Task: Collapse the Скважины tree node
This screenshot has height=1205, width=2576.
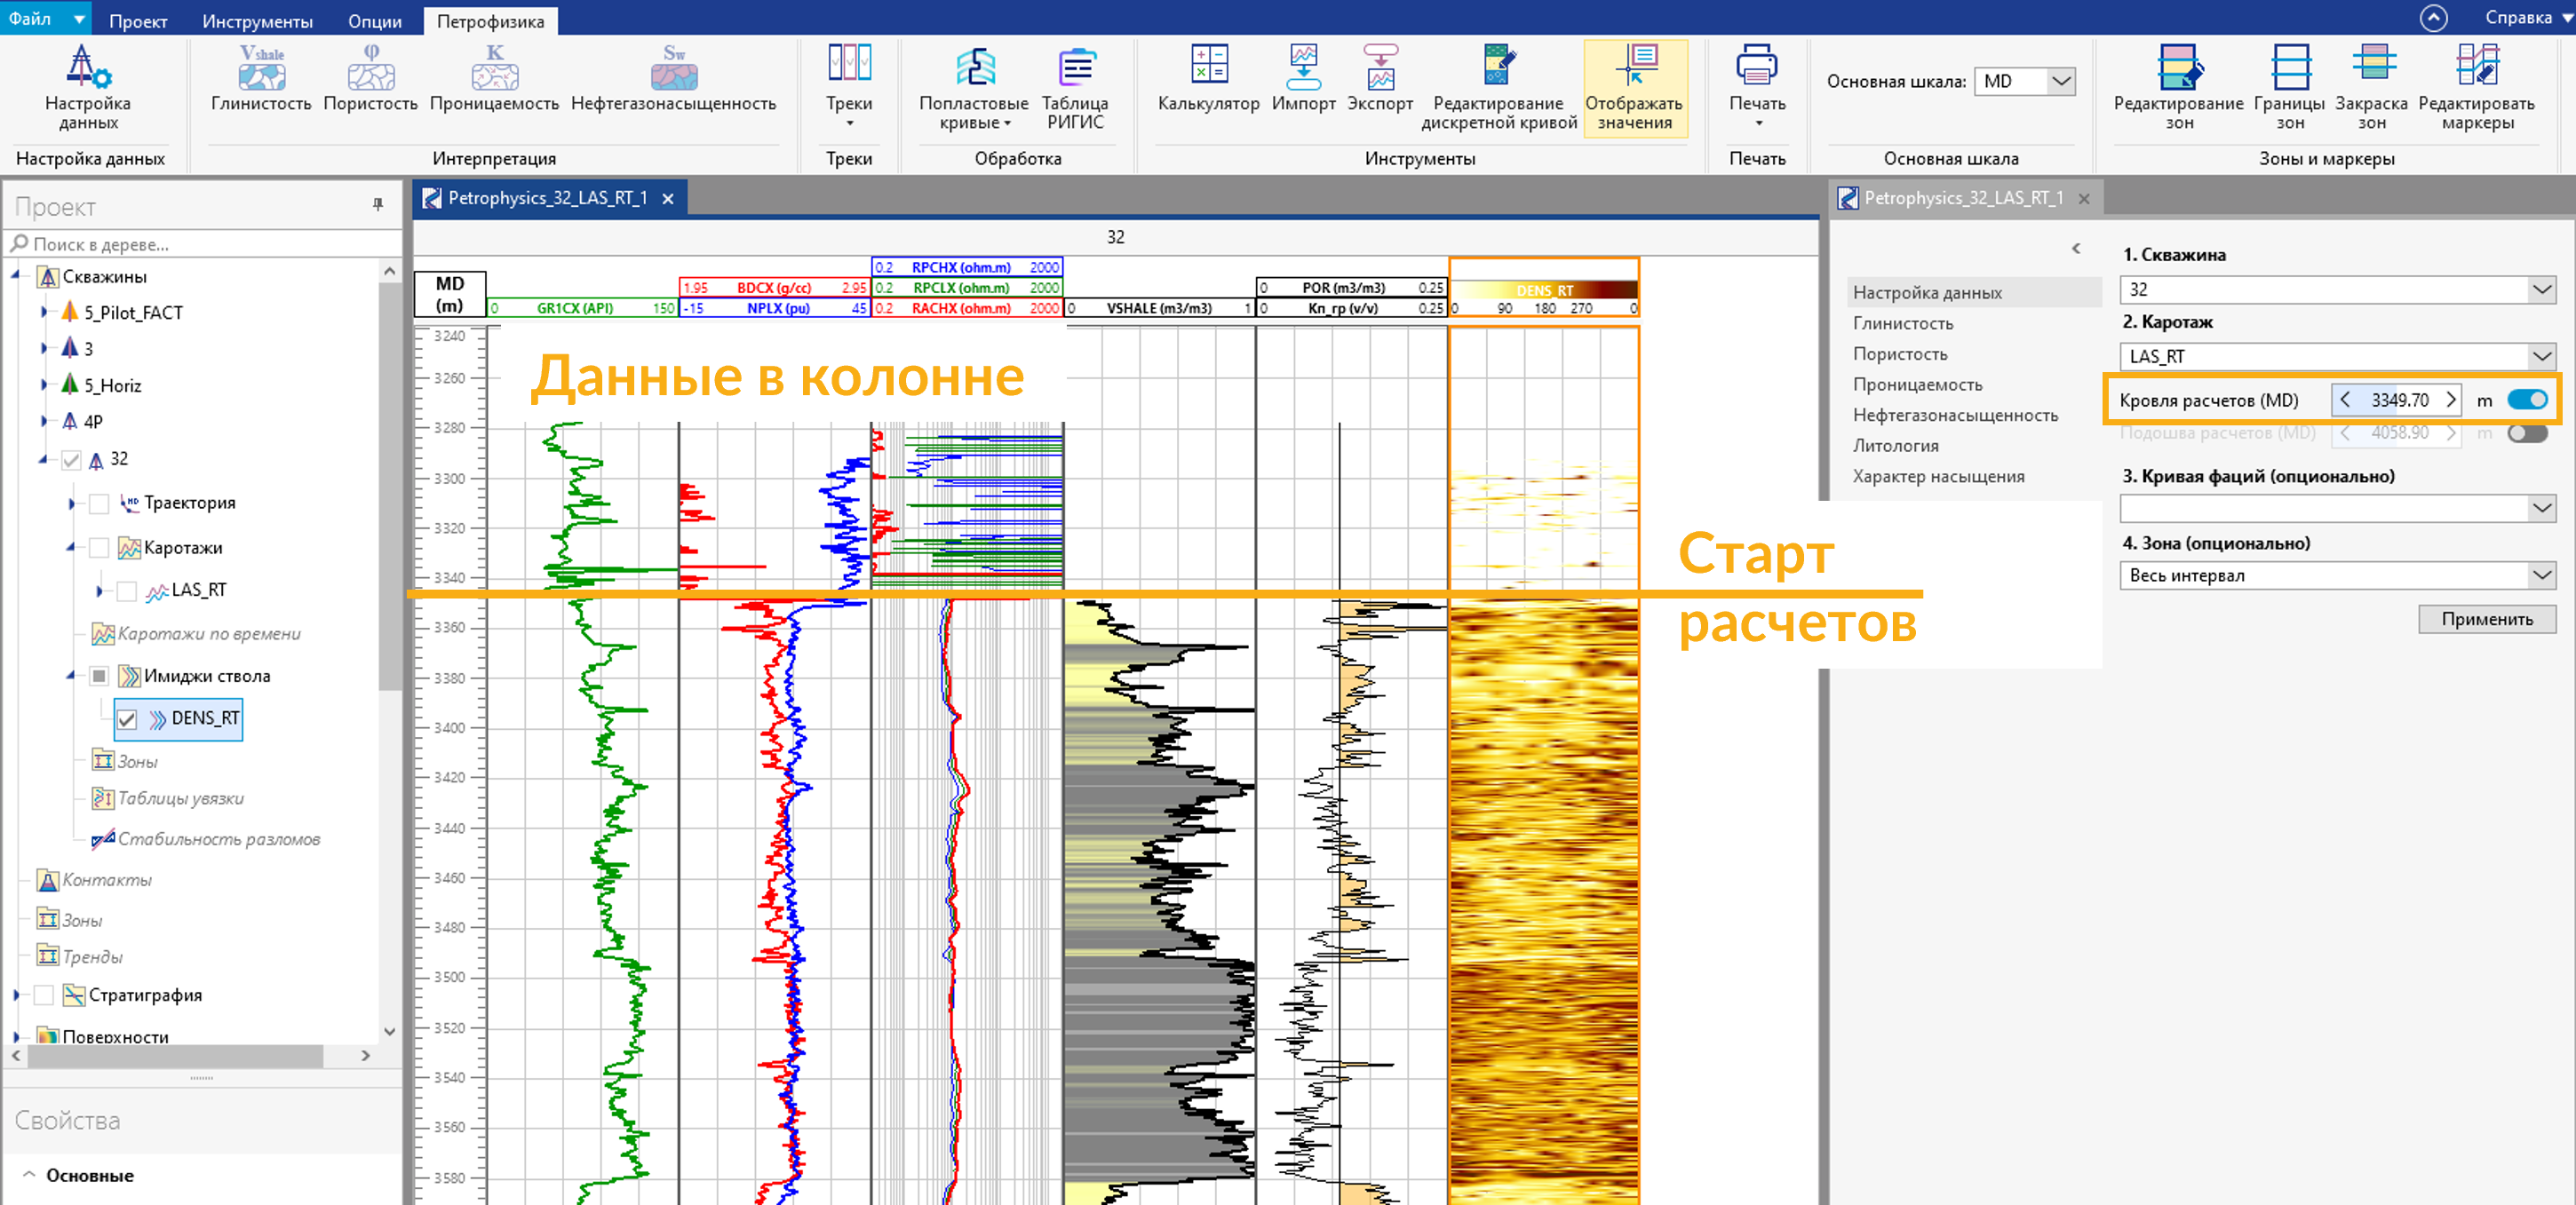Action: tap(16, 276)
